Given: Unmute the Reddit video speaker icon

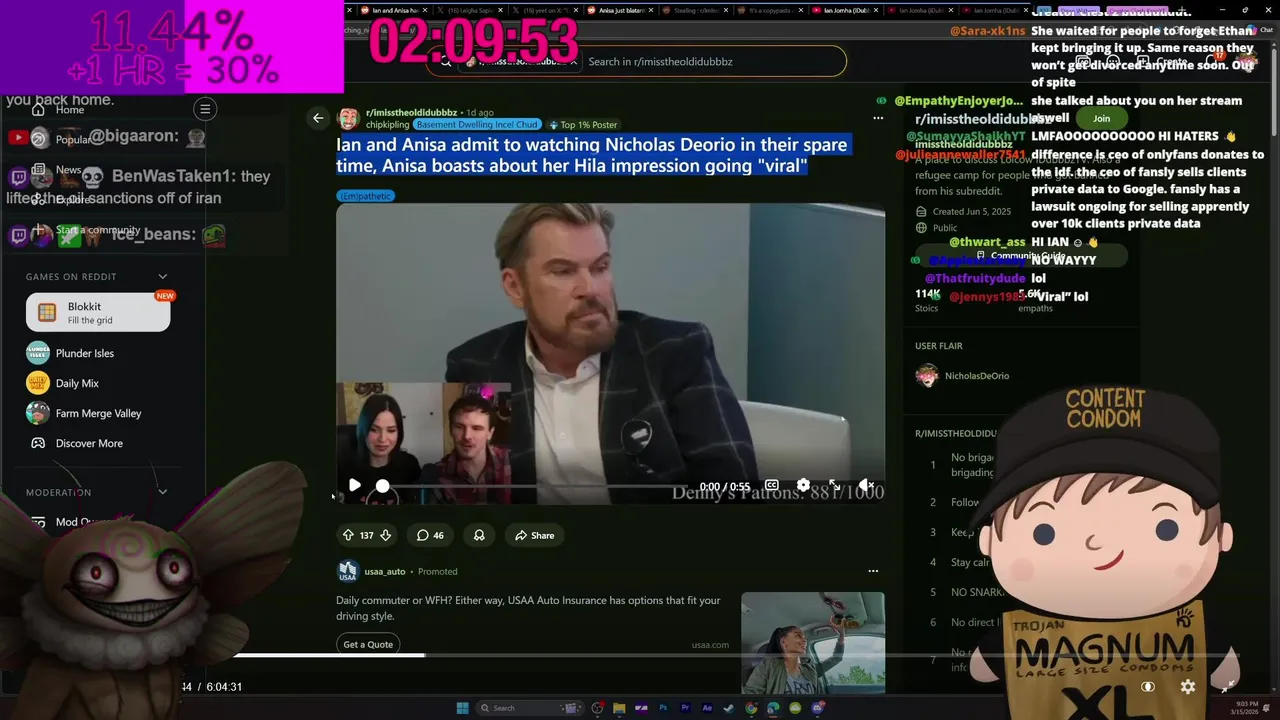Looking at the screenshot, I should (x=866, y=485).
